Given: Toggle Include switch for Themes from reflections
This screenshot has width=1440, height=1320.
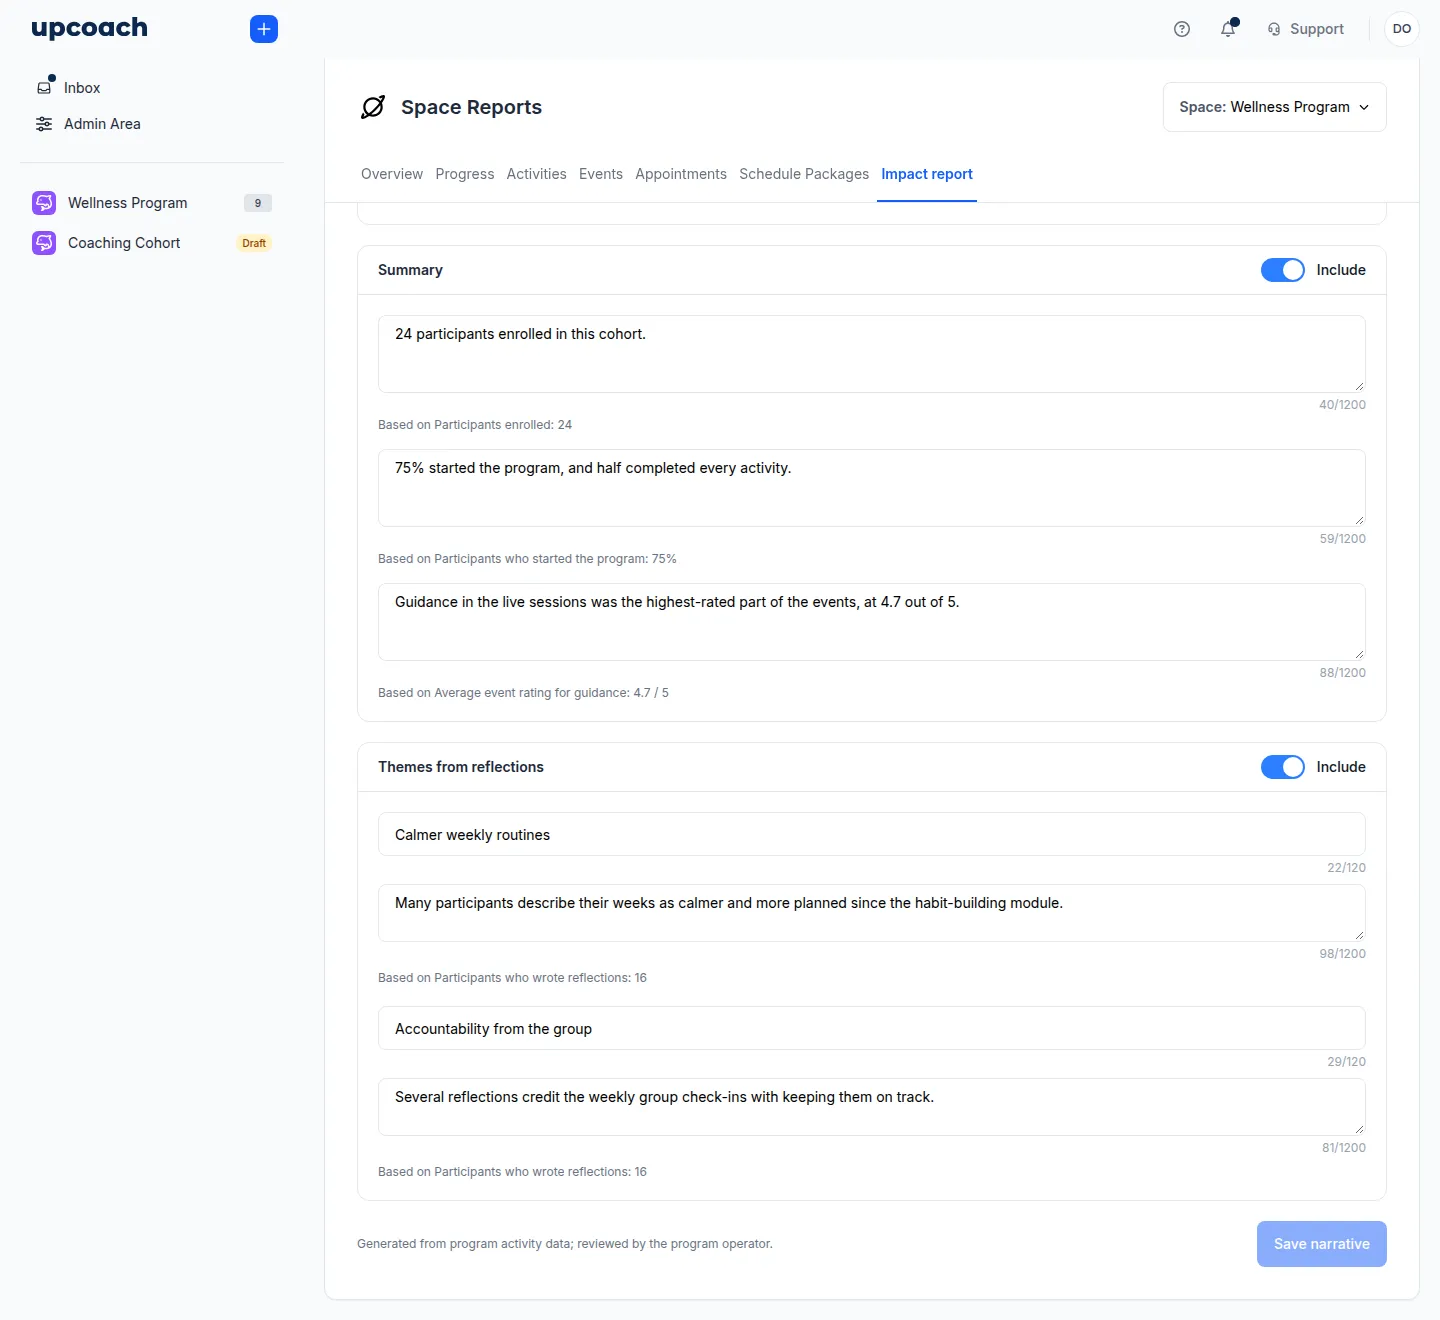Looking at the screenshot, I should pos(1283,767).
